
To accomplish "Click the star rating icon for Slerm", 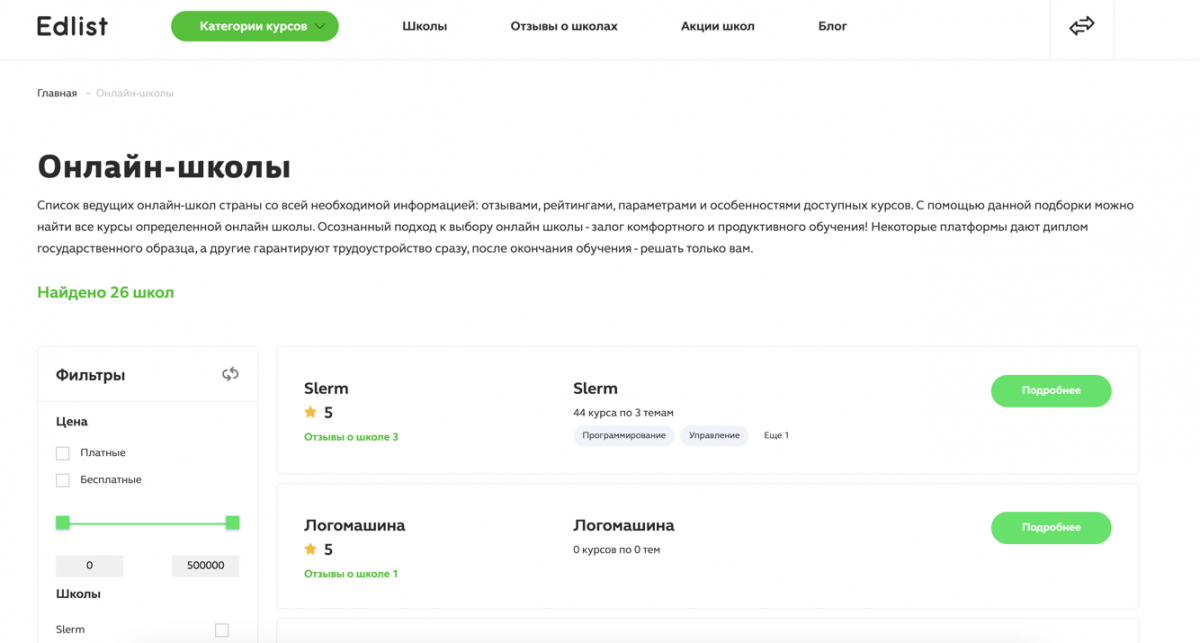I will point(310,412).
